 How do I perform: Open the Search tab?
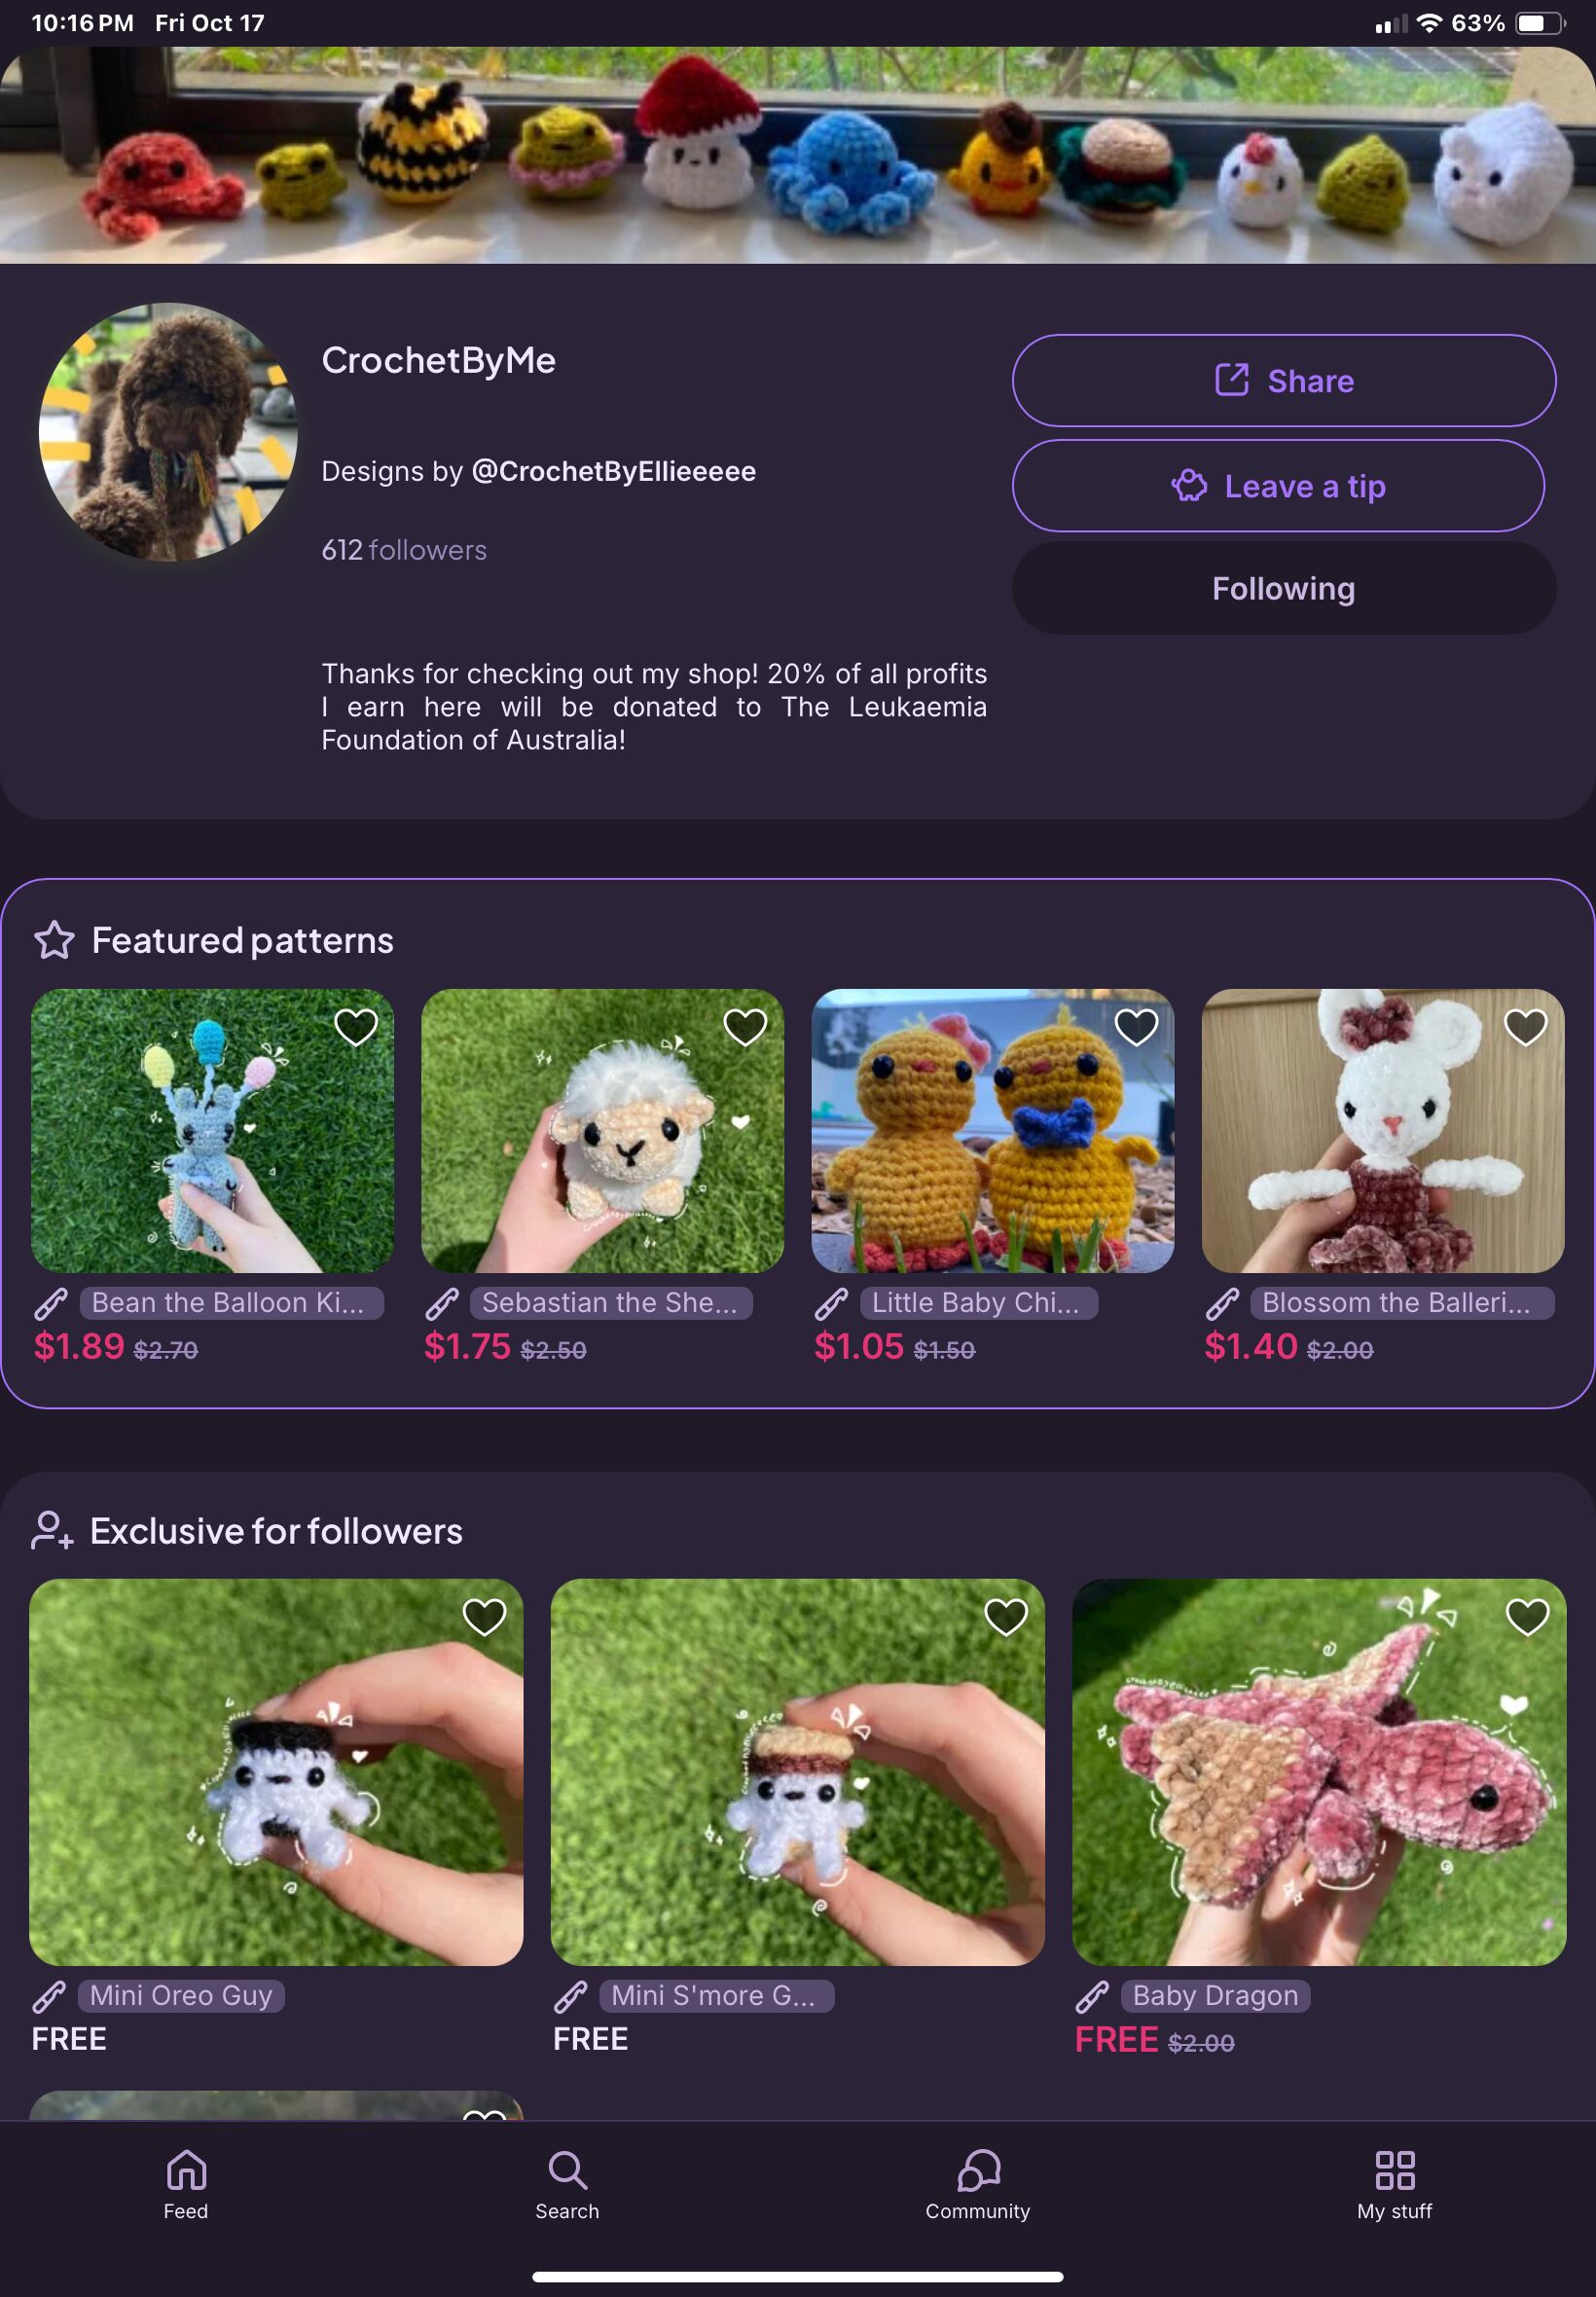tap(567, 2185)
